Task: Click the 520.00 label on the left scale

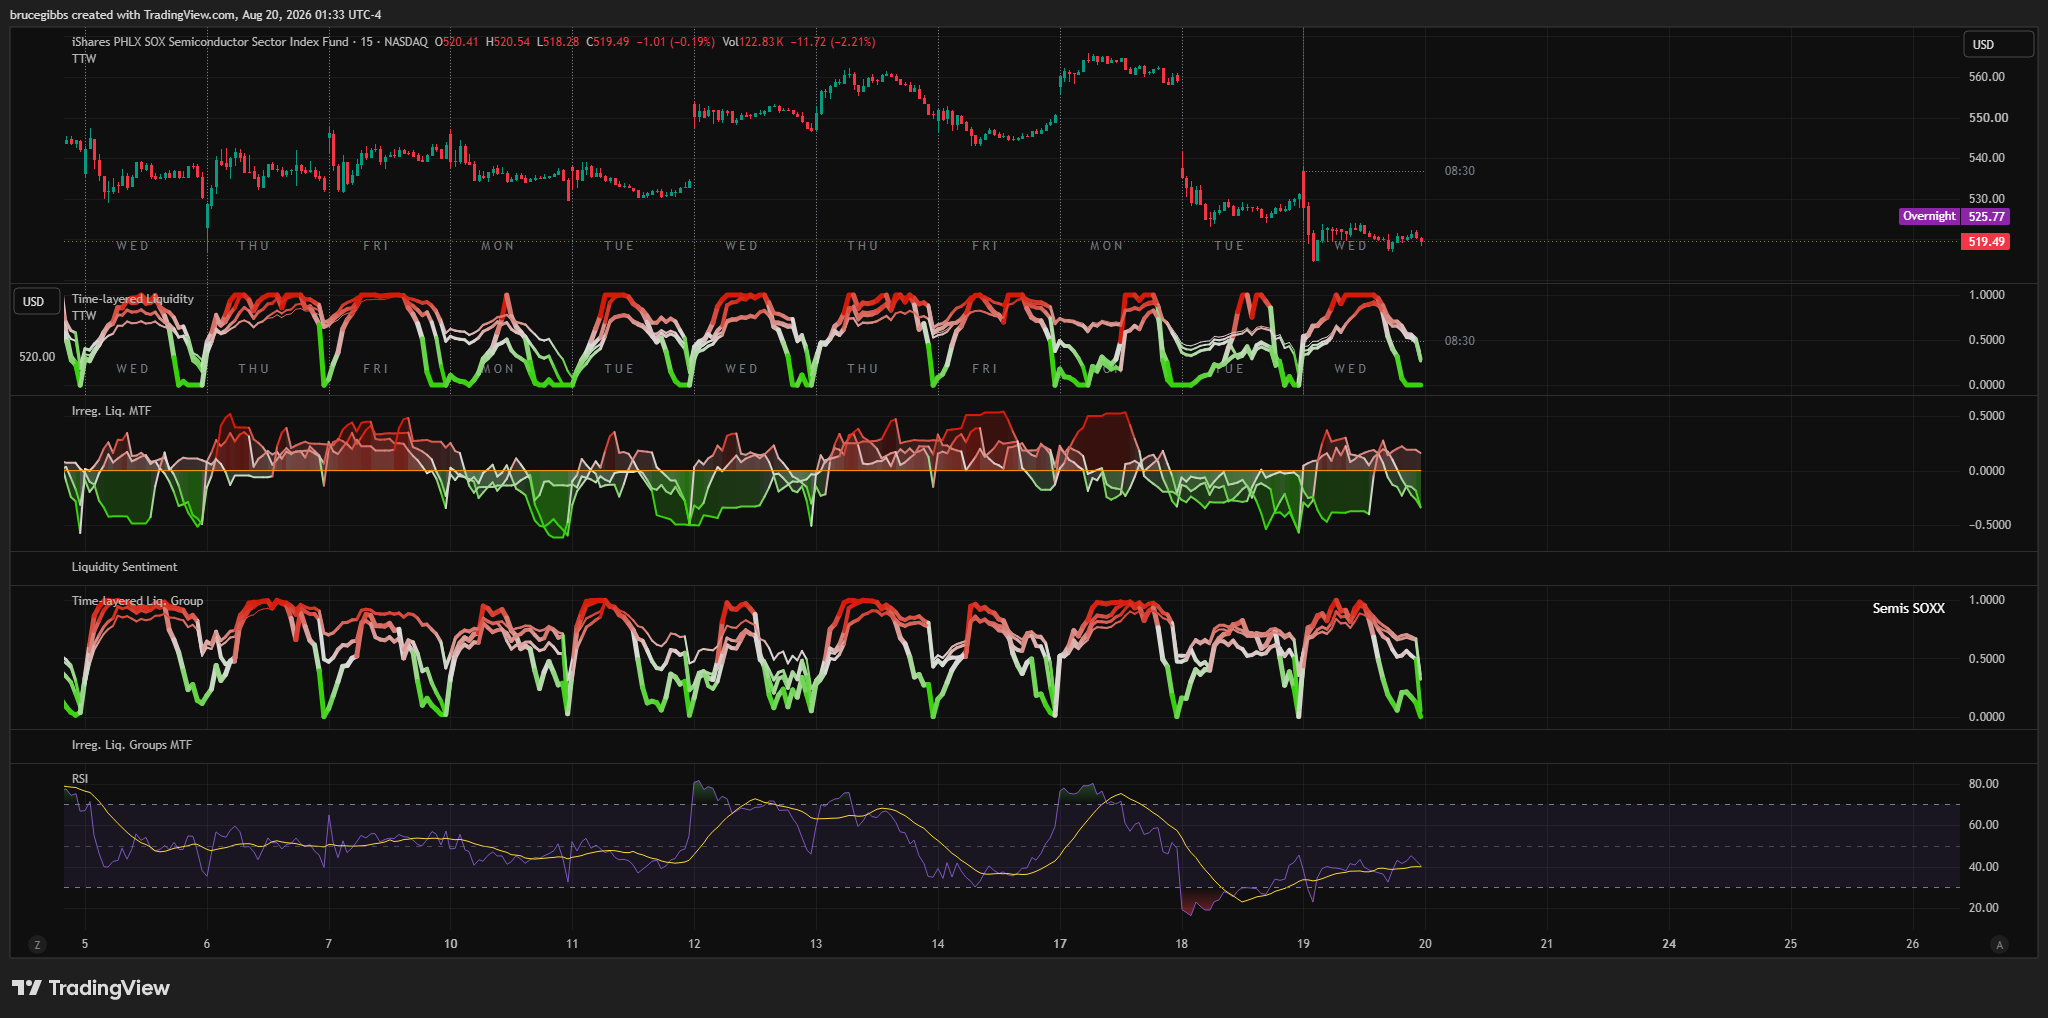Action: point(37,357)
